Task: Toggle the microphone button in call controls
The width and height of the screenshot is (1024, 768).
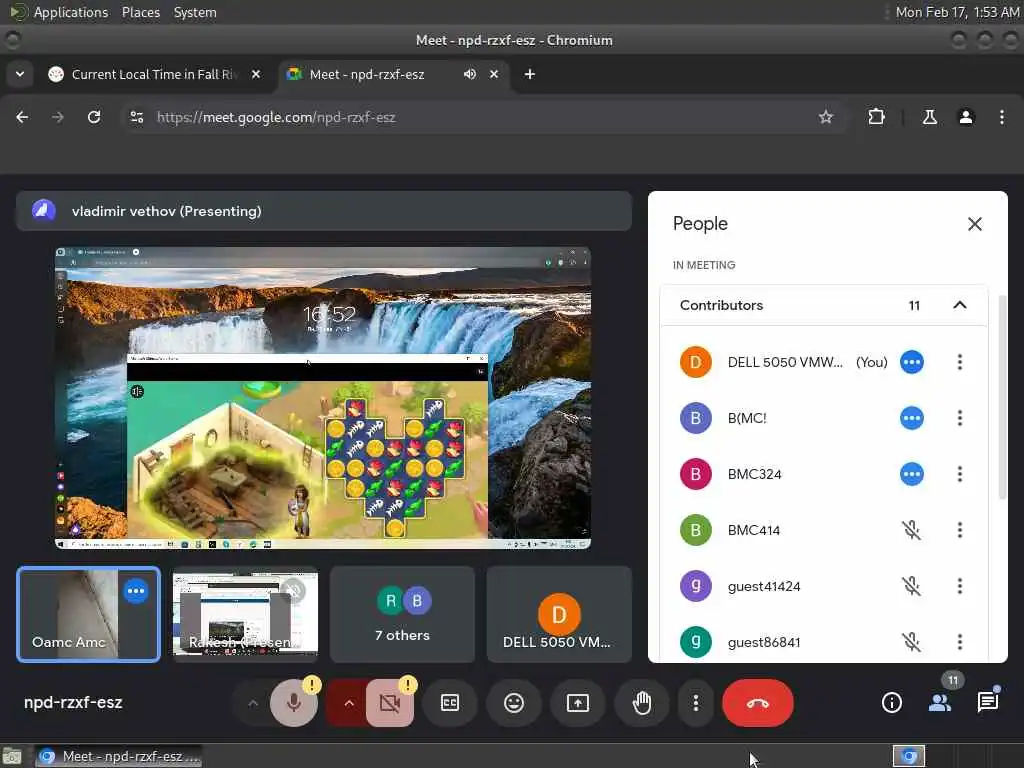Action: [294, 703]
